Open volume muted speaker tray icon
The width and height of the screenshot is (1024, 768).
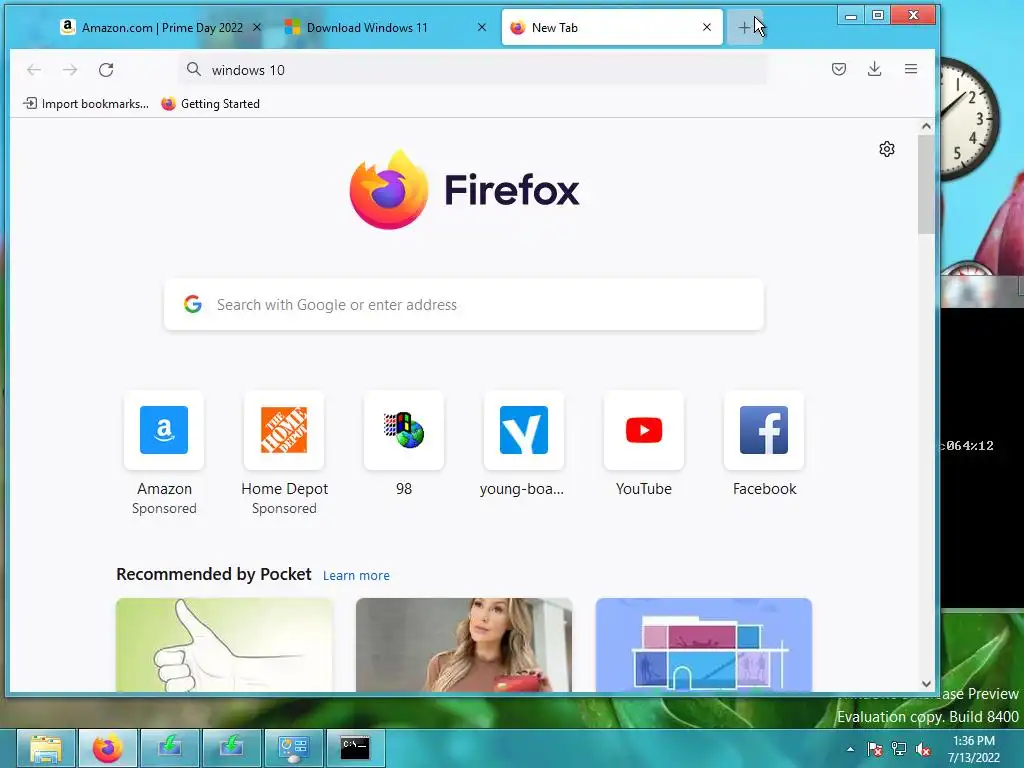coord(923,749)
